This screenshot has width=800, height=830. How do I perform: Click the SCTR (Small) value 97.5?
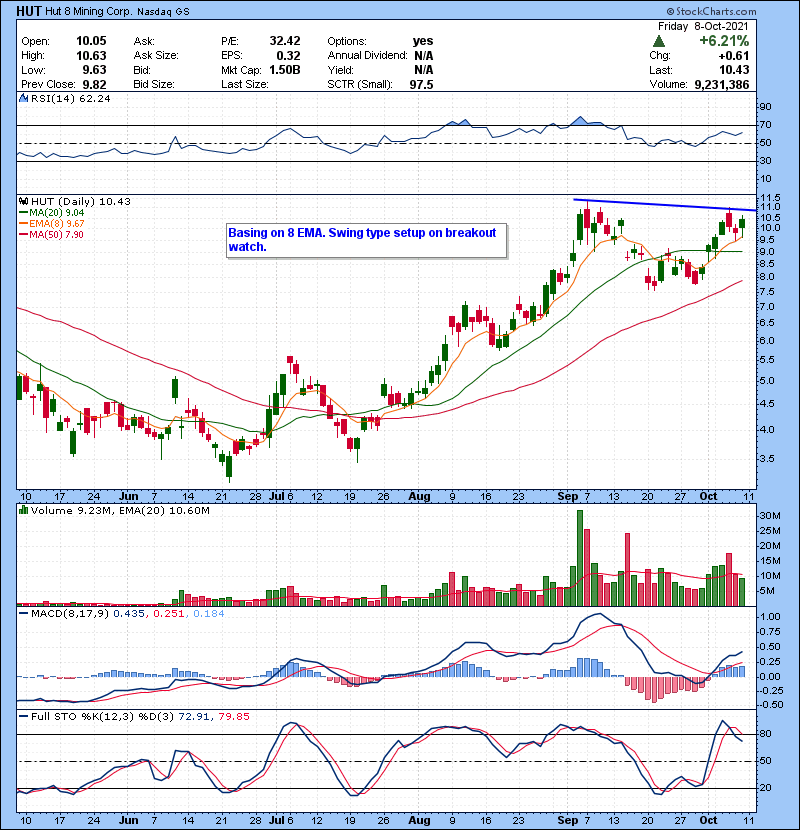coord(421,85)
